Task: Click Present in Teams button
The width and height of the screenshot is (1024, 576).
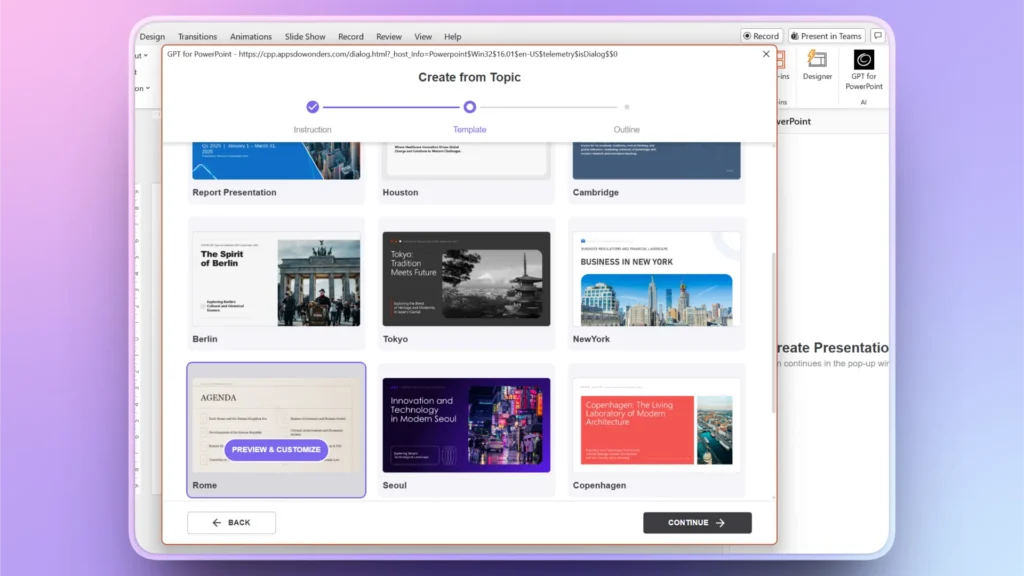Action: click(826, 36)
